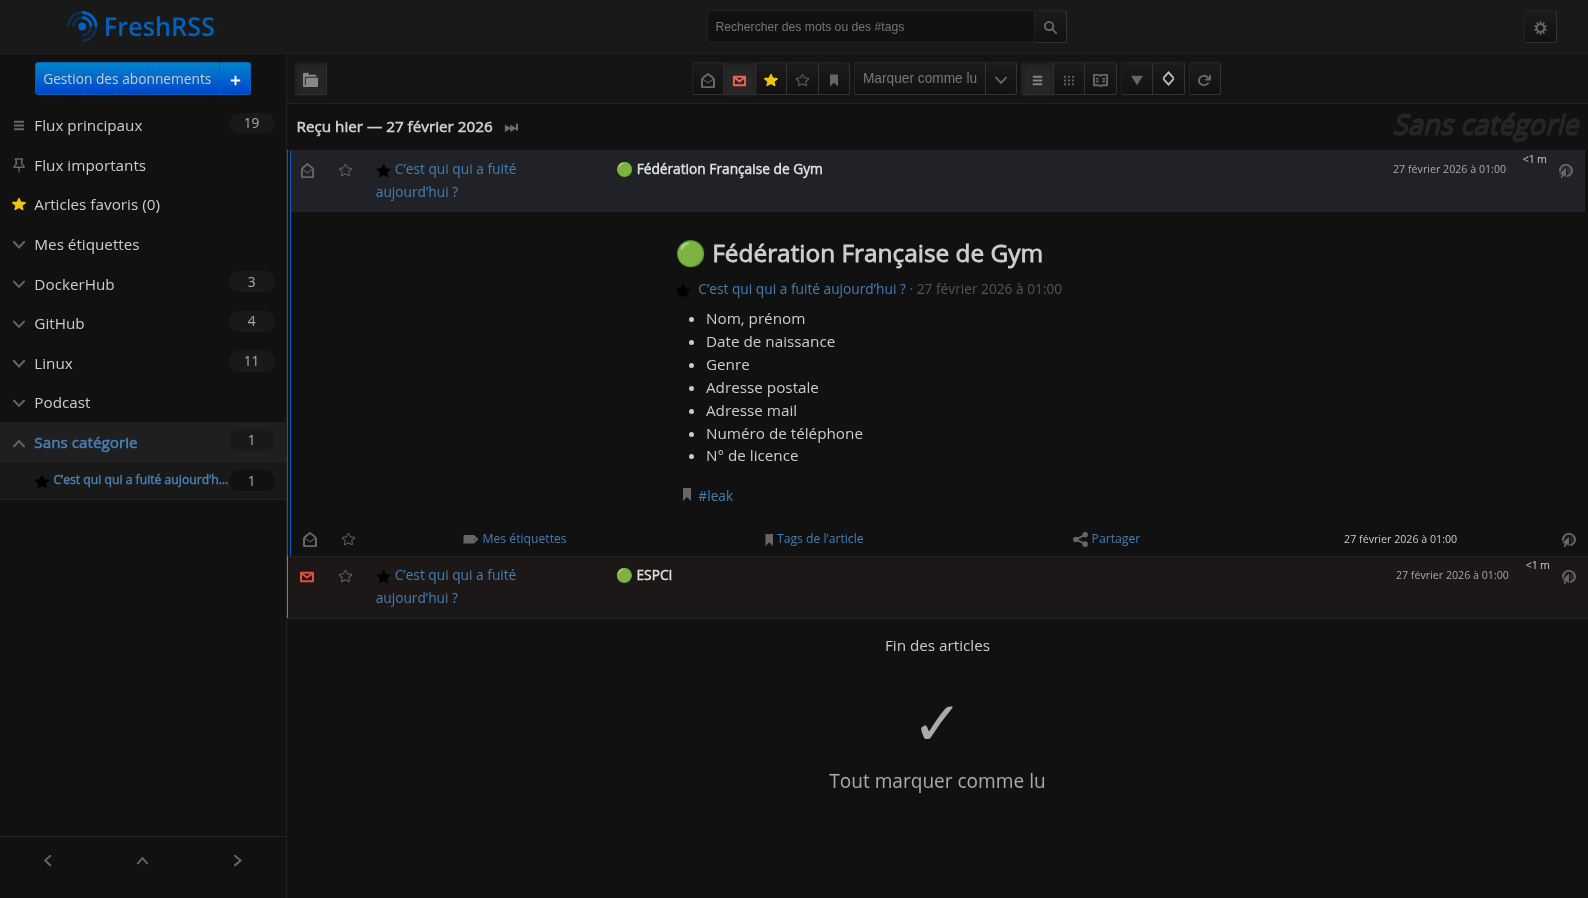Viewport: 1588px width, 898px height.
Task: Open Flux principaux view
Action: point(88,126)
